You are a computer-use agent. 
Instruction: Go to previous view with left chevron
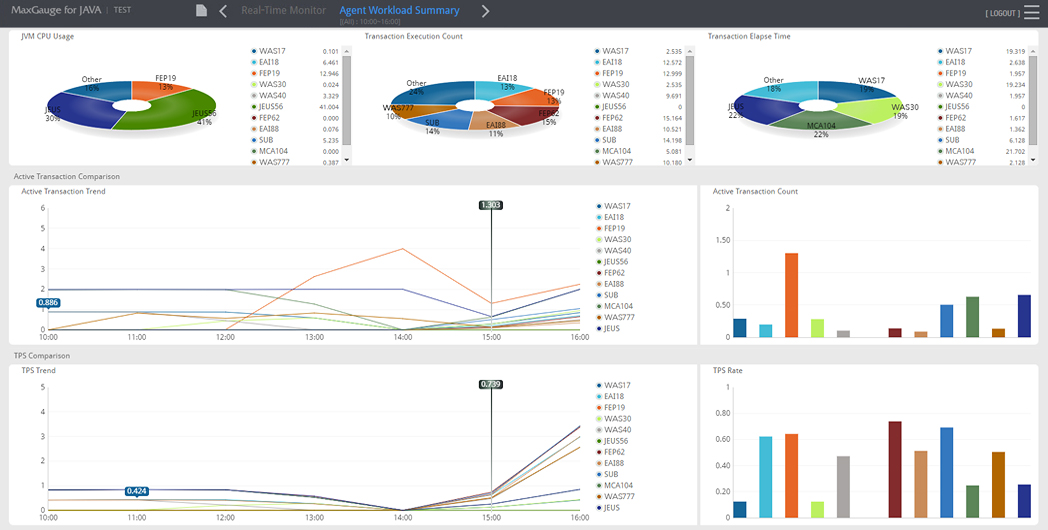tap(223, 11)
